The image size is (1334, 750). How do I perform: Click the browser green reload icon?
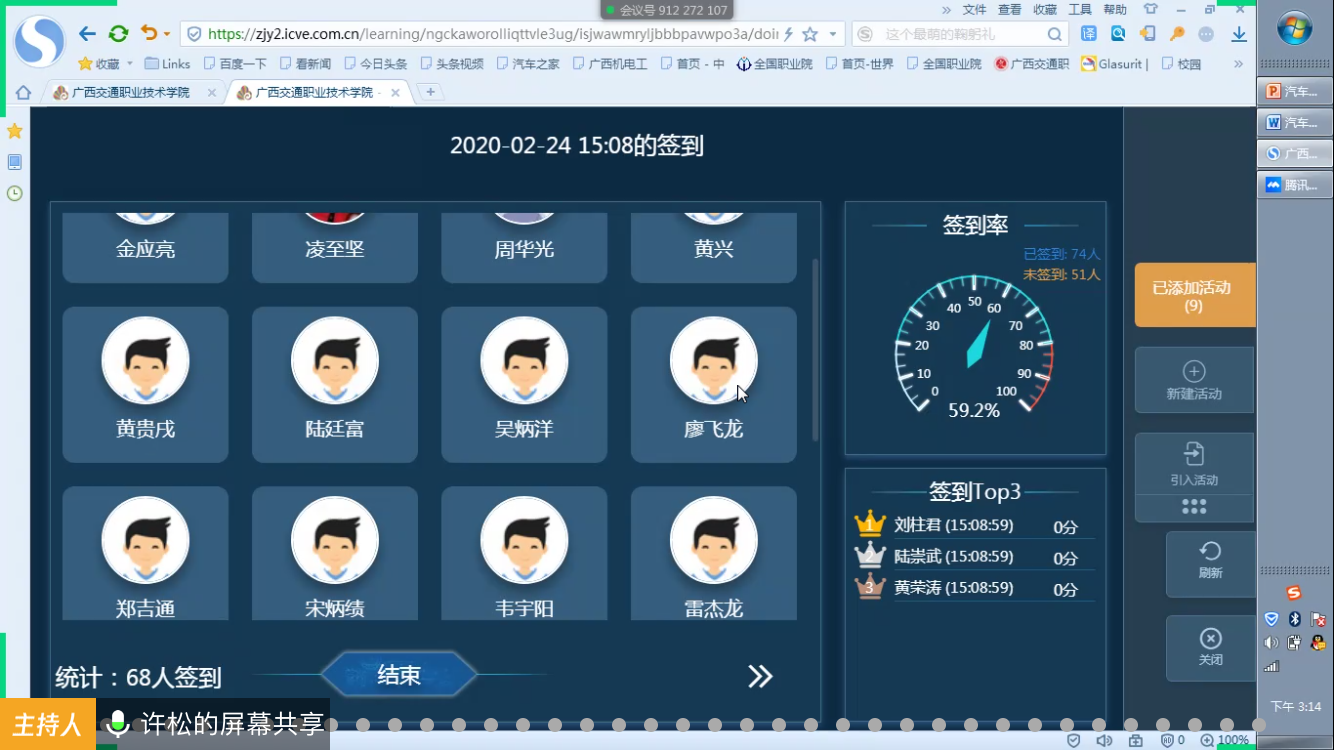tap(118, 34)
